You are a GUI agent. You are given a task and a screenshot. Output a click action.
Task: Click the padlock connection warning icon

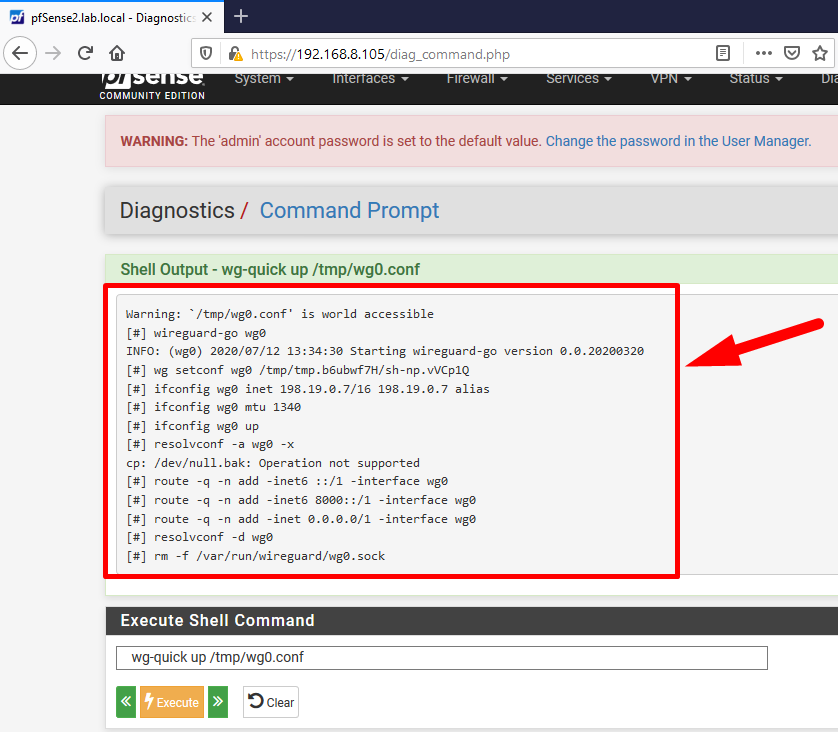235,54
